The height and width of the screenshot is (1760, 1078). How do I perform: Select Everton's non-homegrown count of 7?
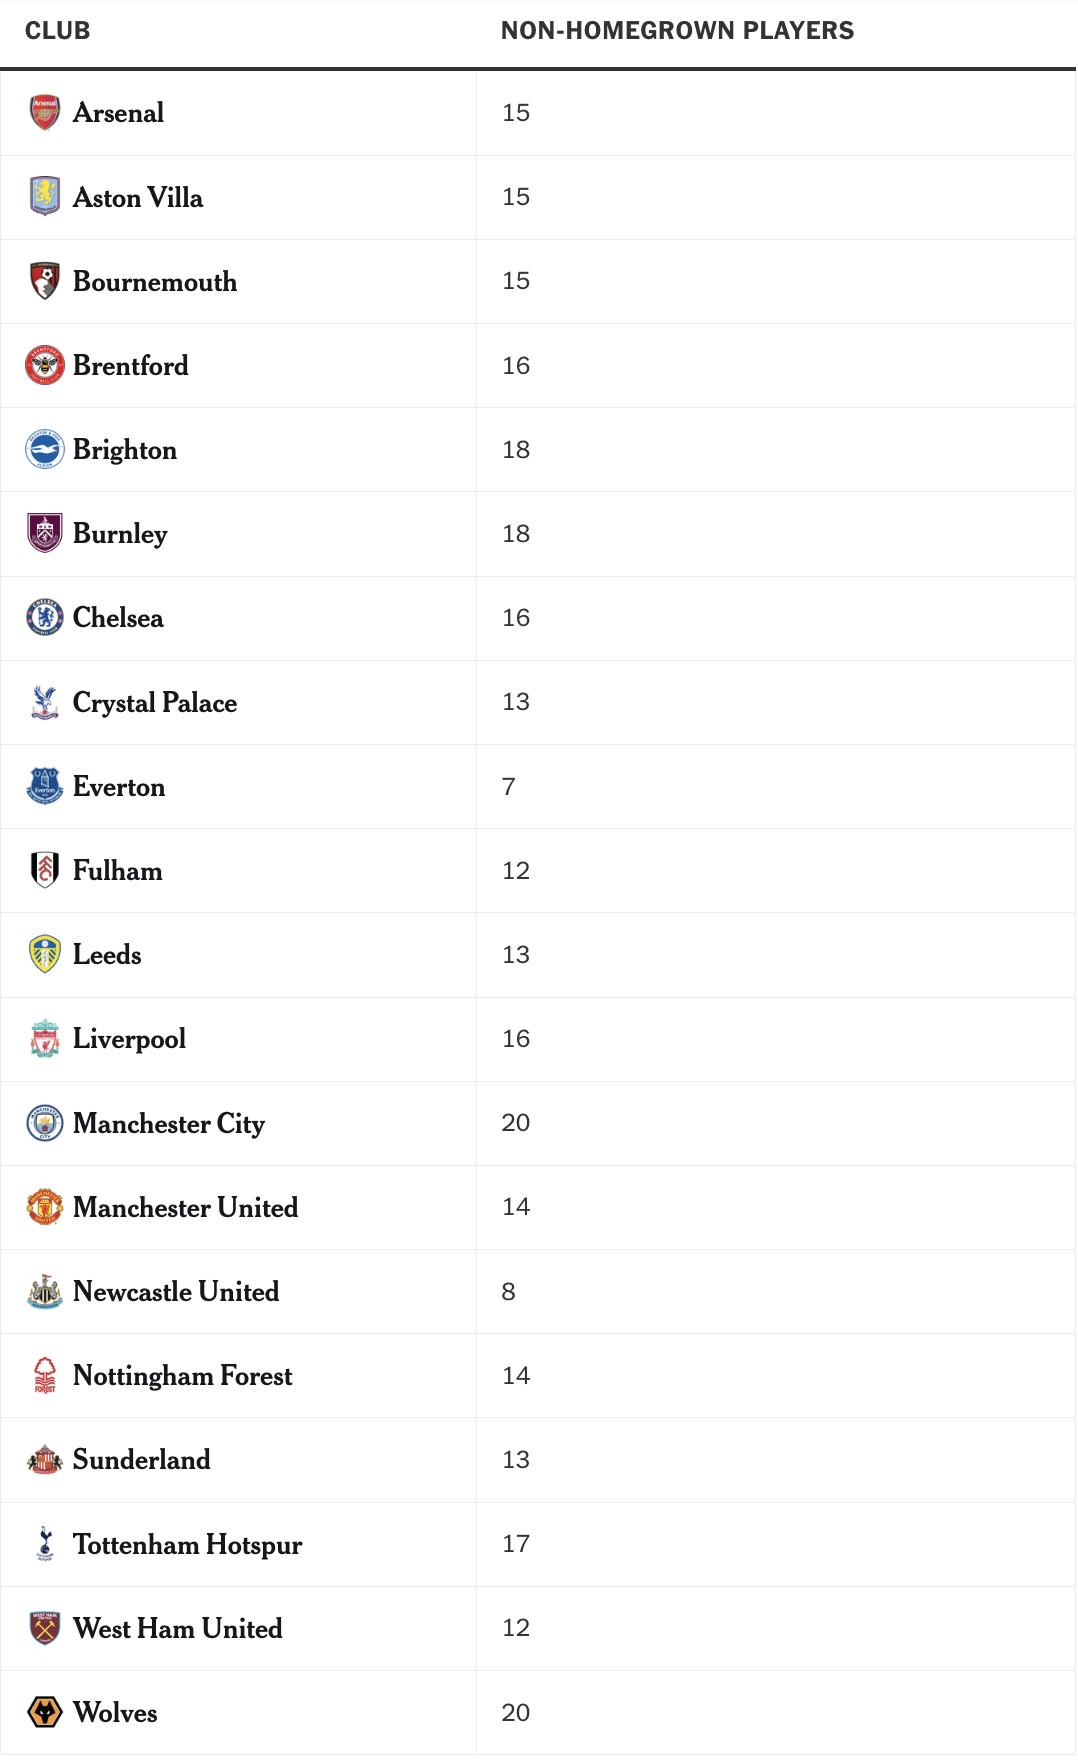tap(509, 787)
